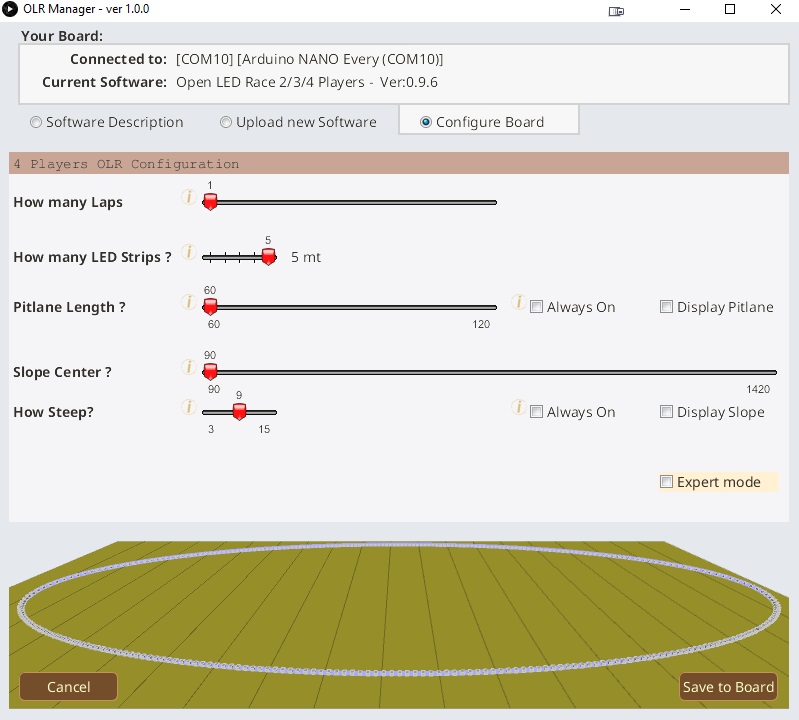Click the device icon in the title bar

click(x=616, y=11)
